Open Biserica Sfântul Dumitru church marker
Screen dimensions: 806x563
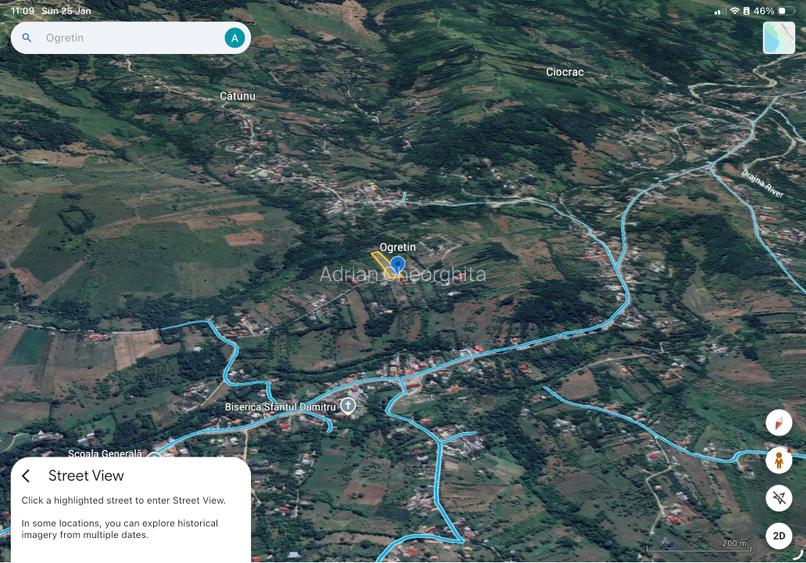(x=348, y=406)
